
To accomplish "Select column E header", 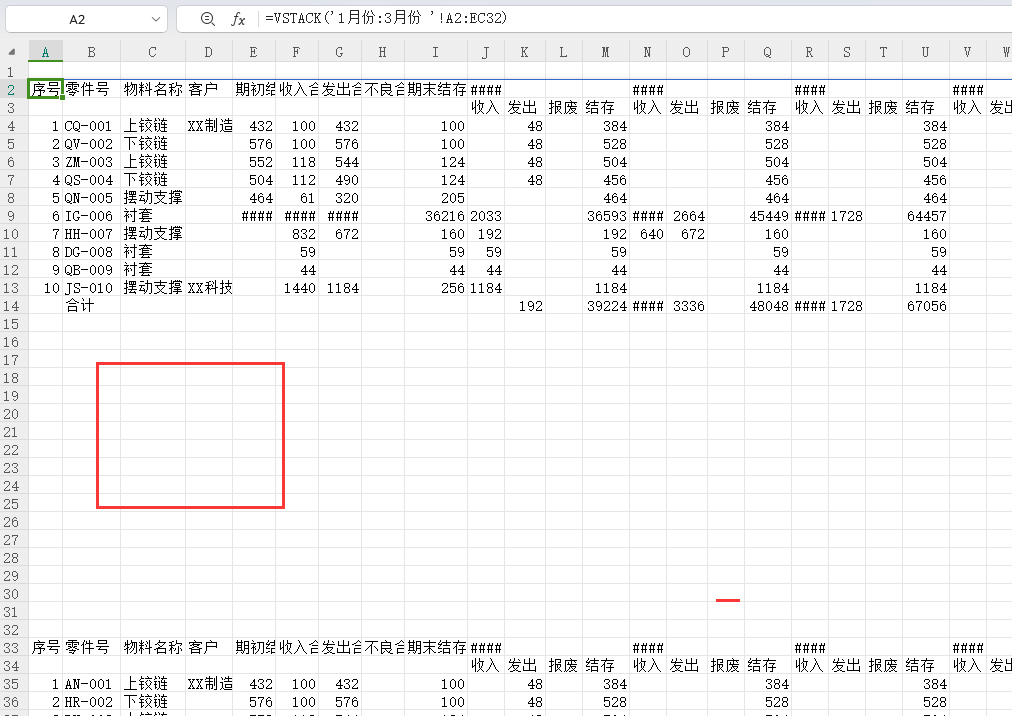I will (x=254, y=52).
